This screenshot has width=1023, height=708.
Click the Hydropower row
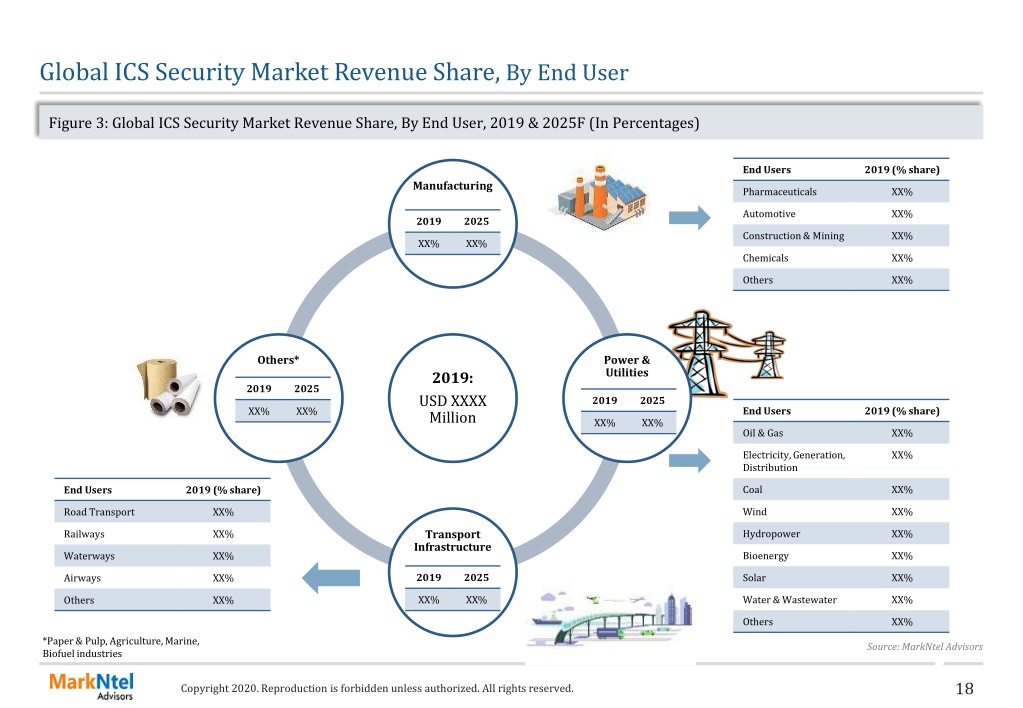(841, 534)
